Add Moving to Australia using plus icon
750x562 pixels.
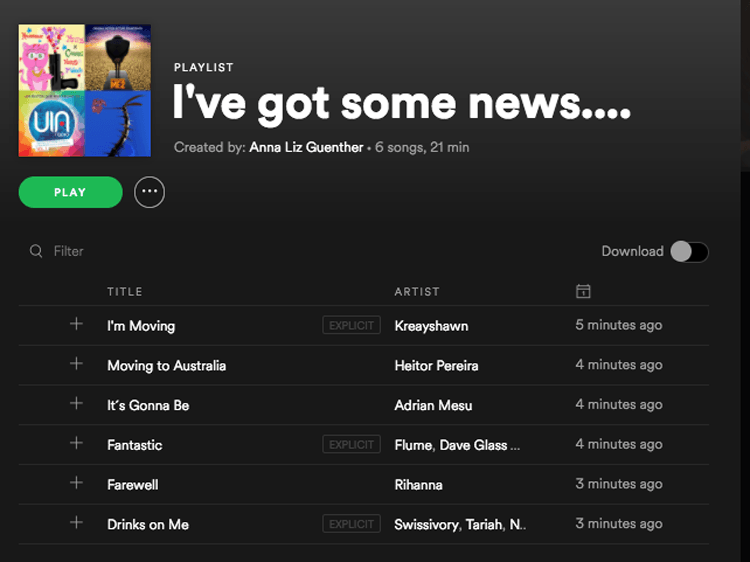[x=76, y=364]
